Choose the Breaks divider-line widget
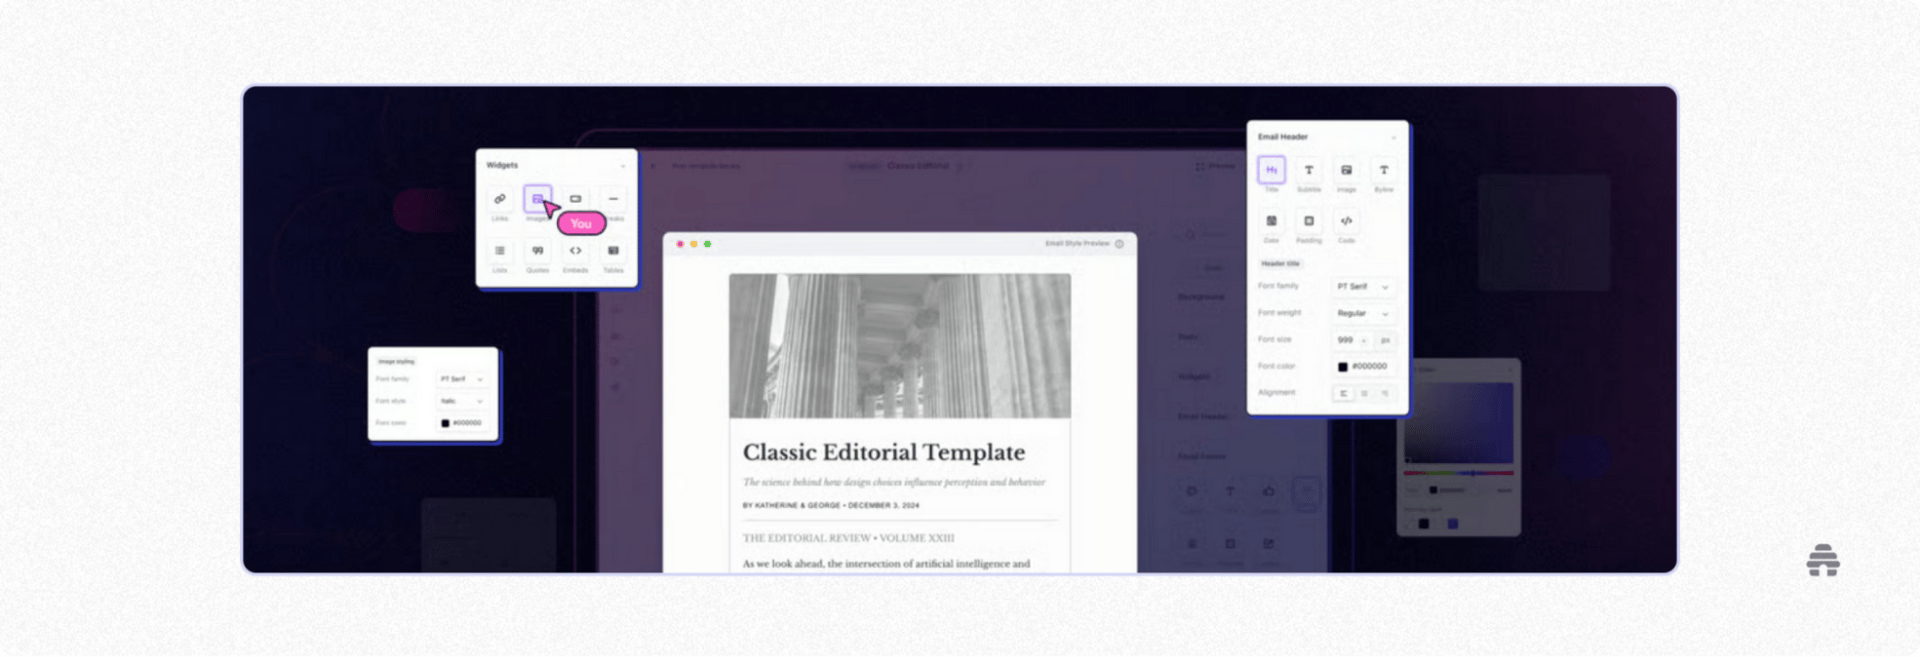Viewport: 1920px width, 657px height. click(x=613, y=199)
